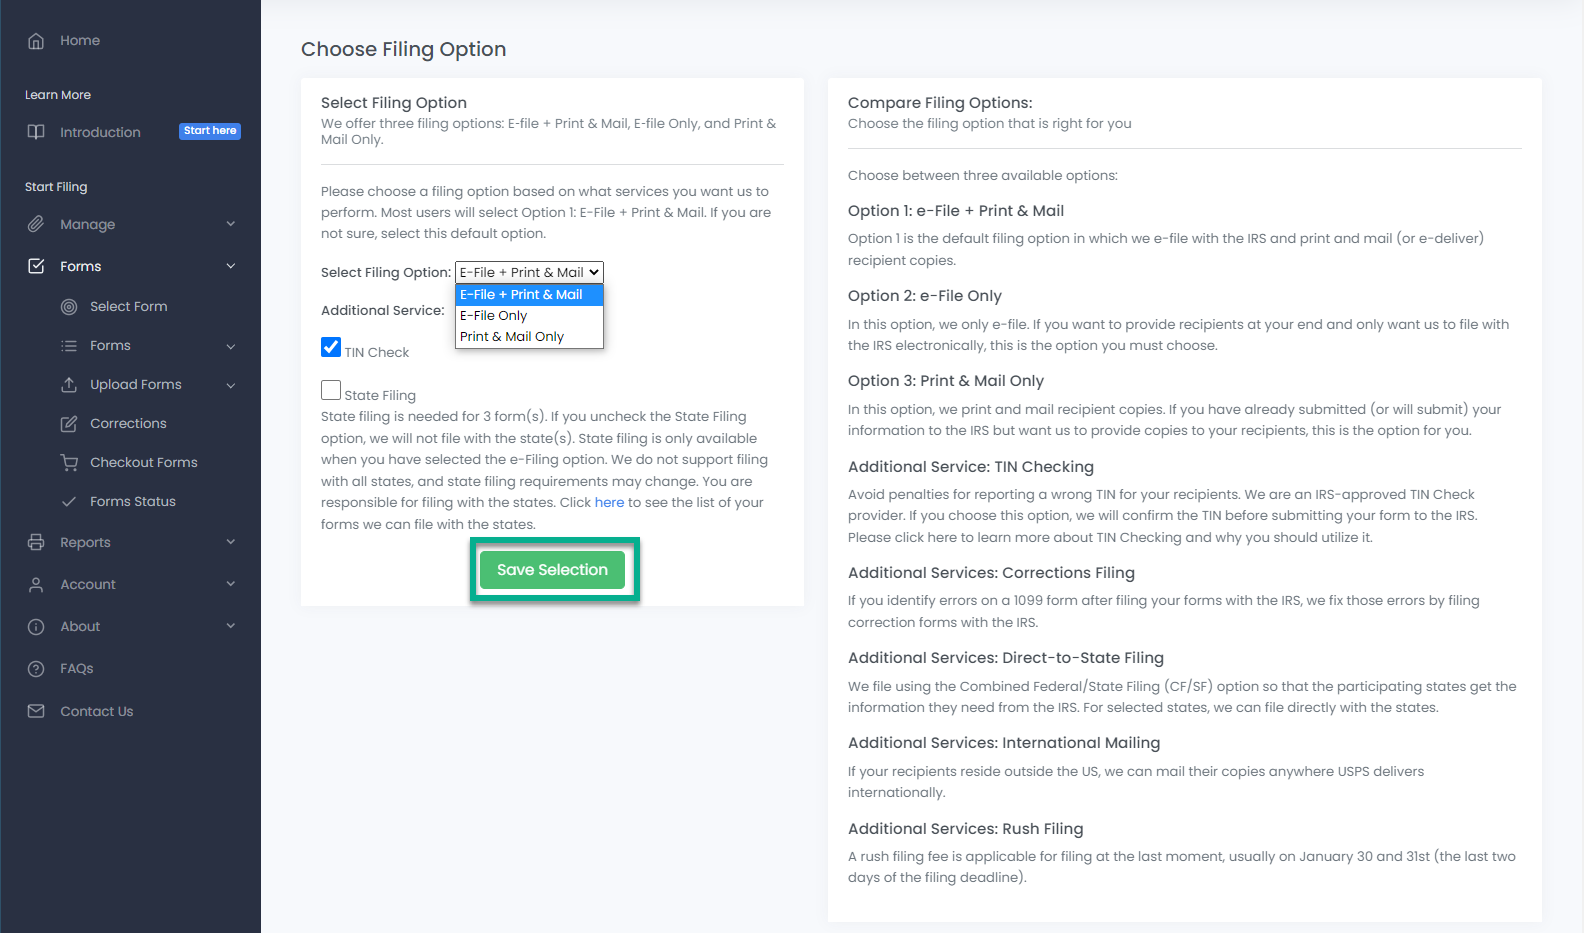Click the Home house icon in sidebar
This screenshot has width=1584, height=933.
point(36,41)
